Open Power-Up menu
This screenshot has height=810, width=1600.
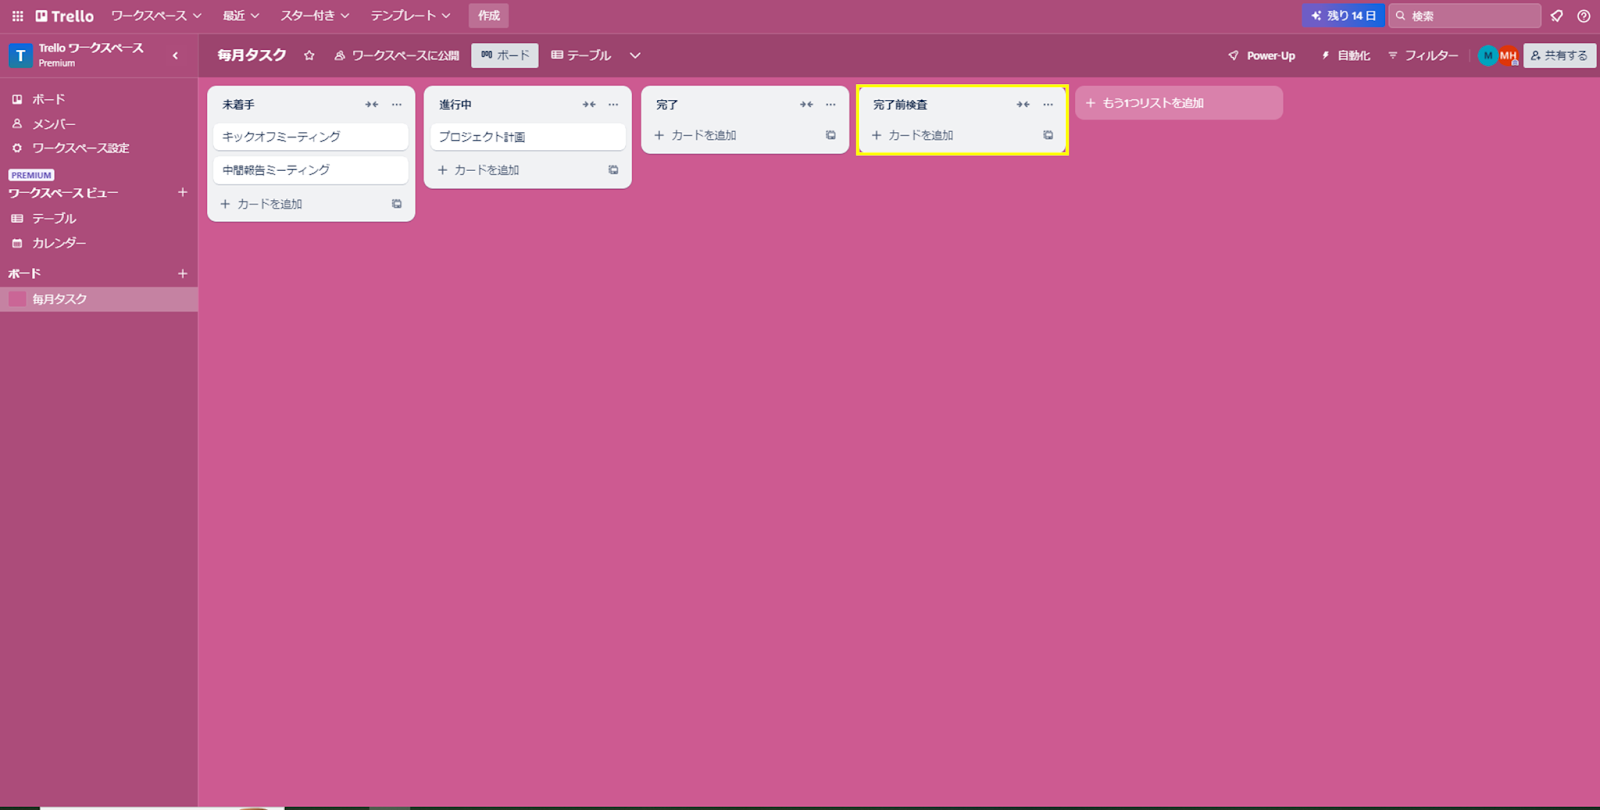[1261, 56]
